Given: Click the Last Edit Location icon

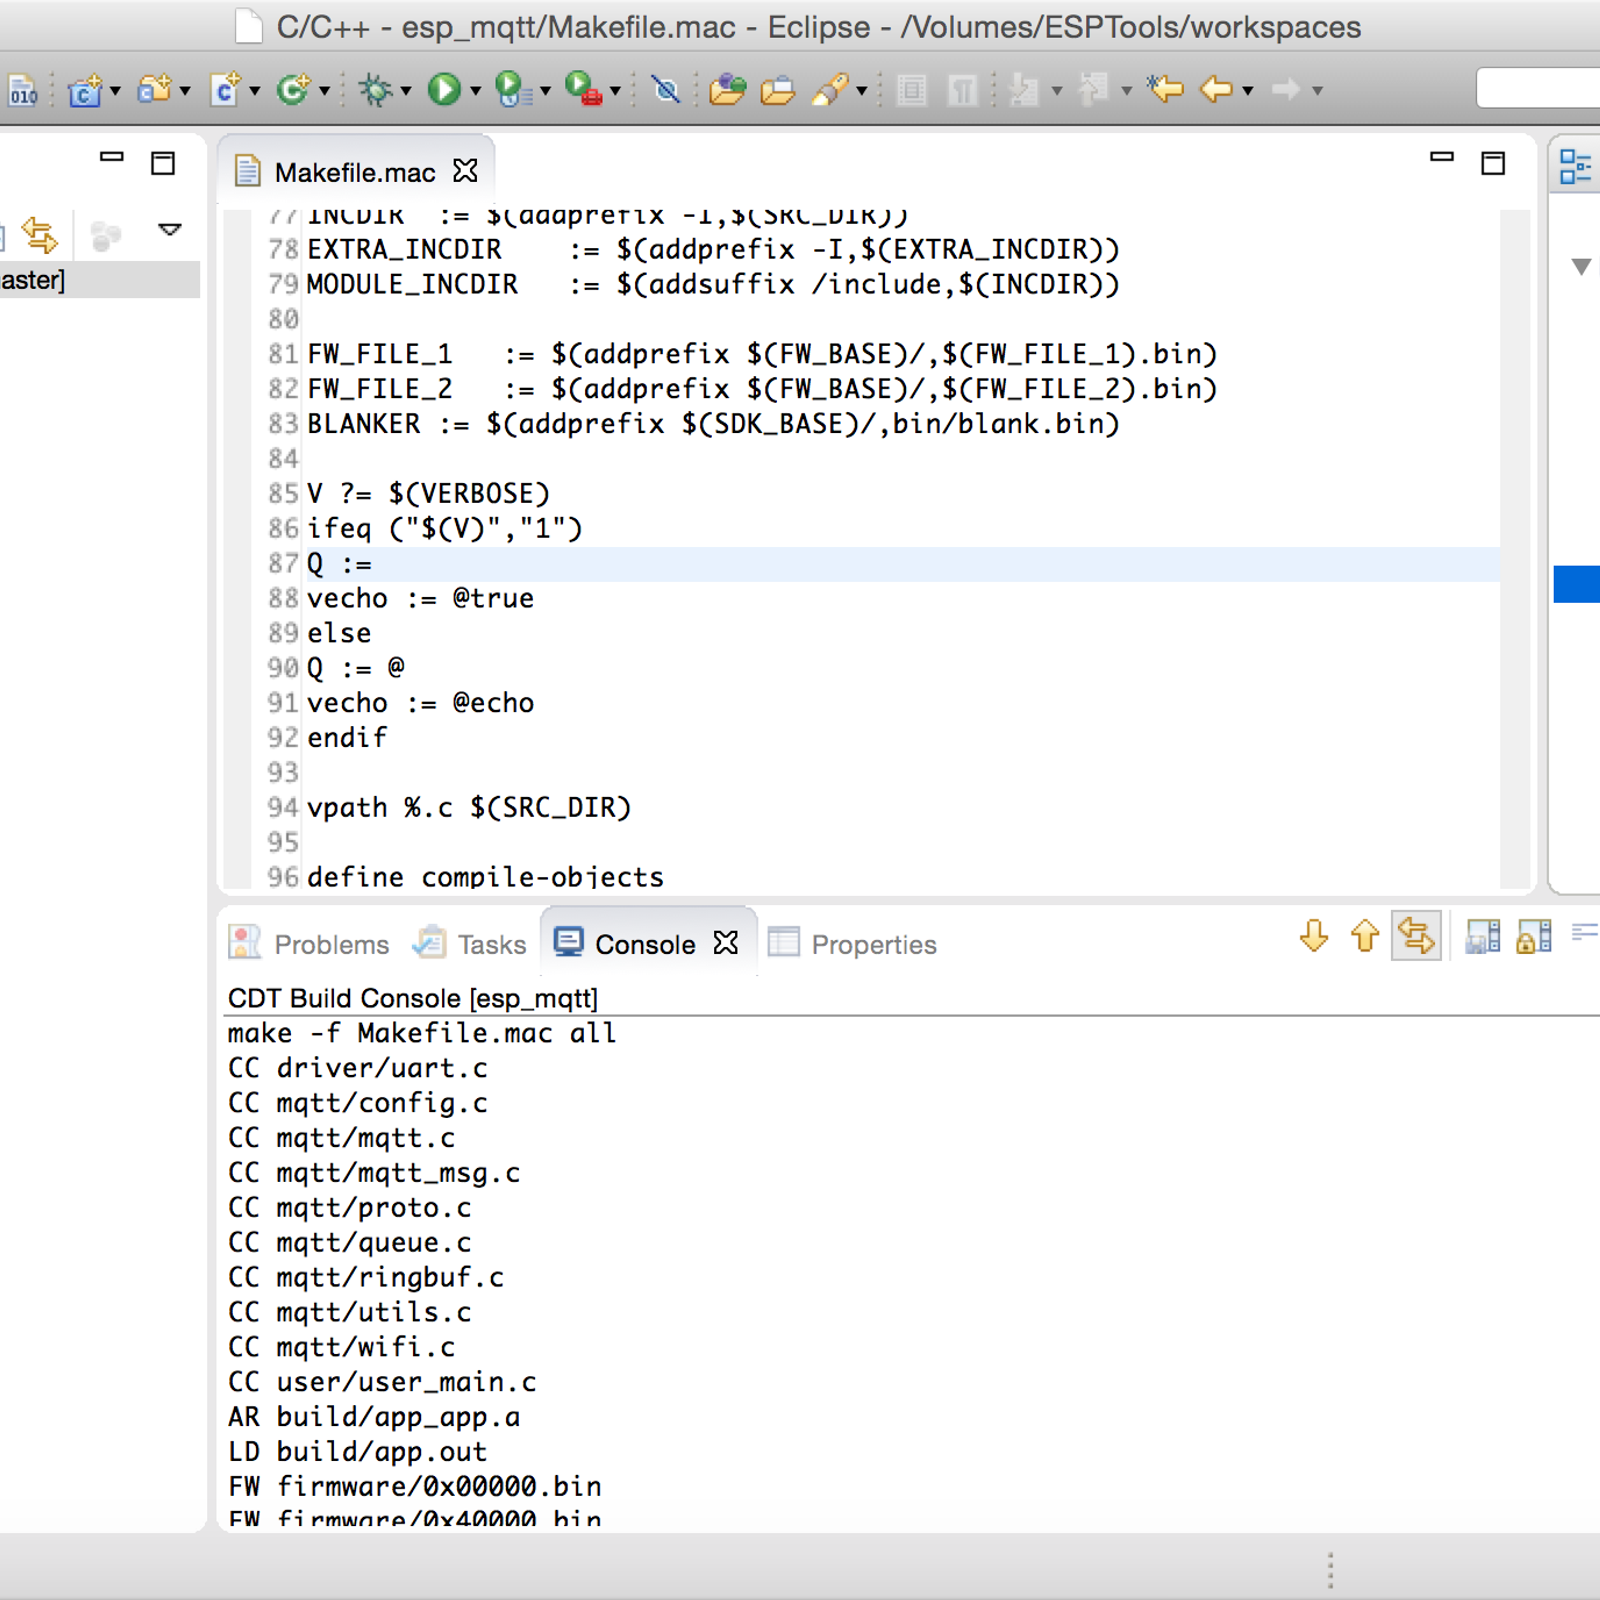Looking at the screenshot, I should (x=1165, y=90).
